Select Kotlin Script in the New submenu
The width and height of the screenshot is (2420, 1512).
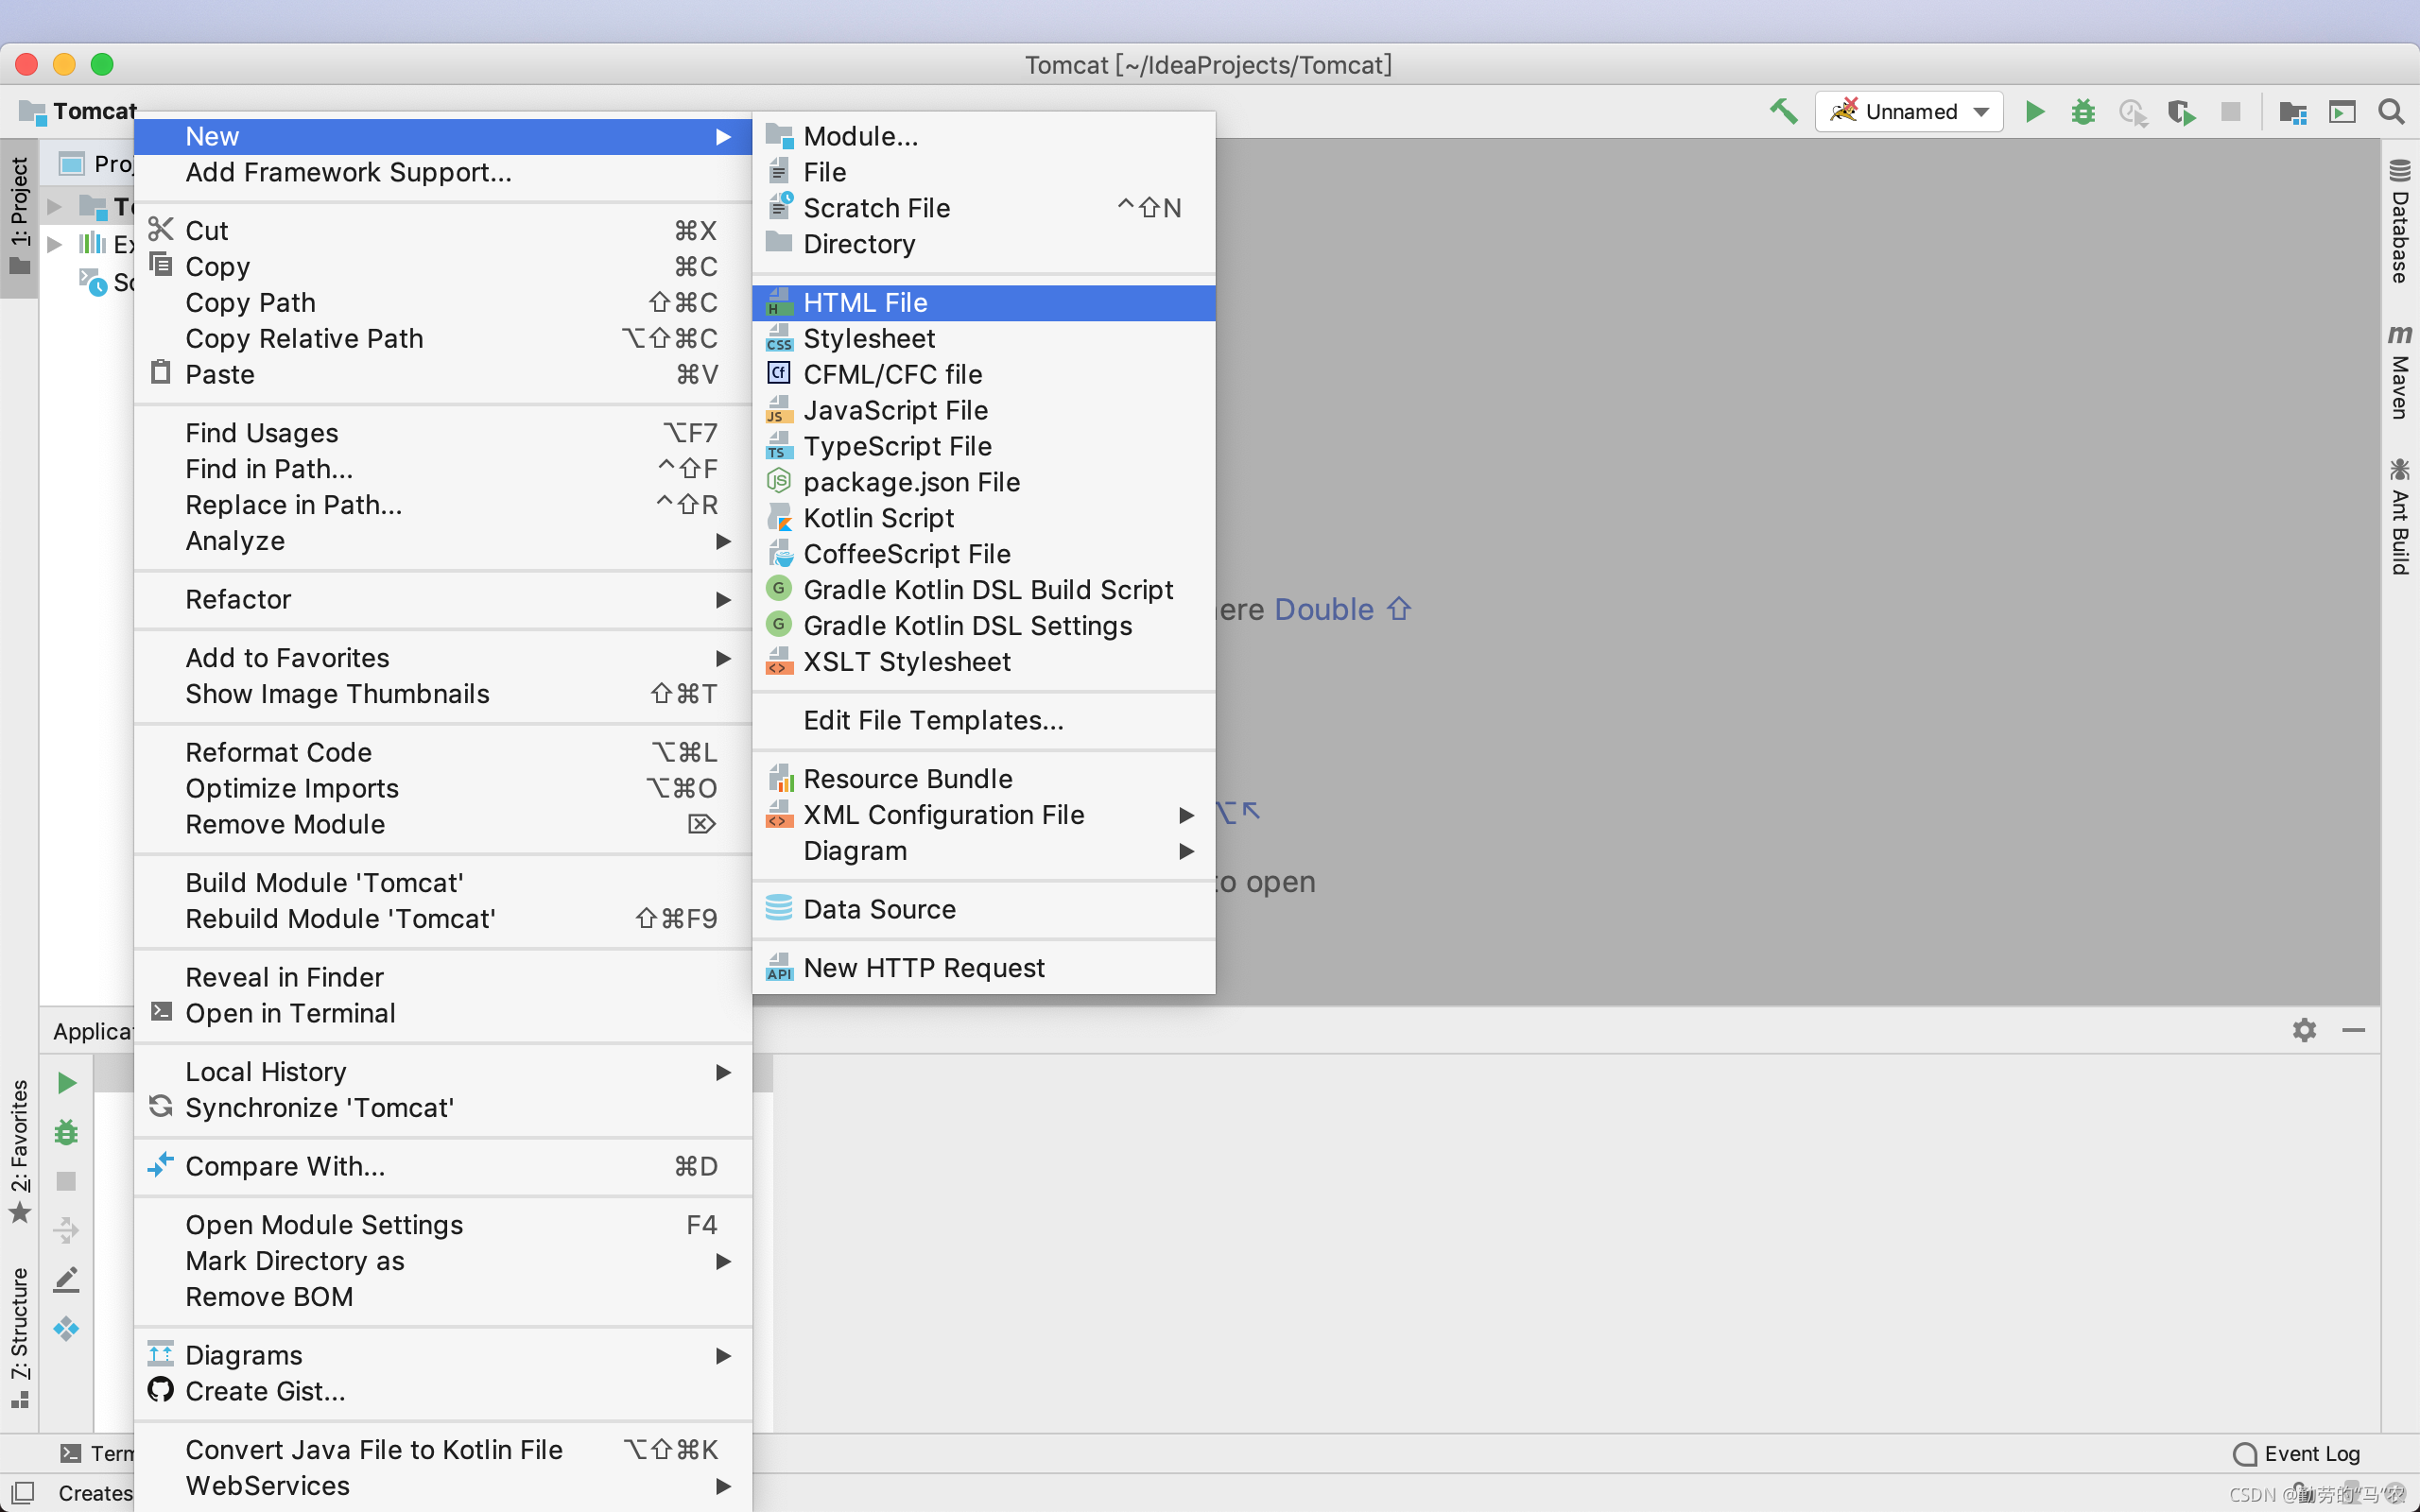(x=984, y=518)
